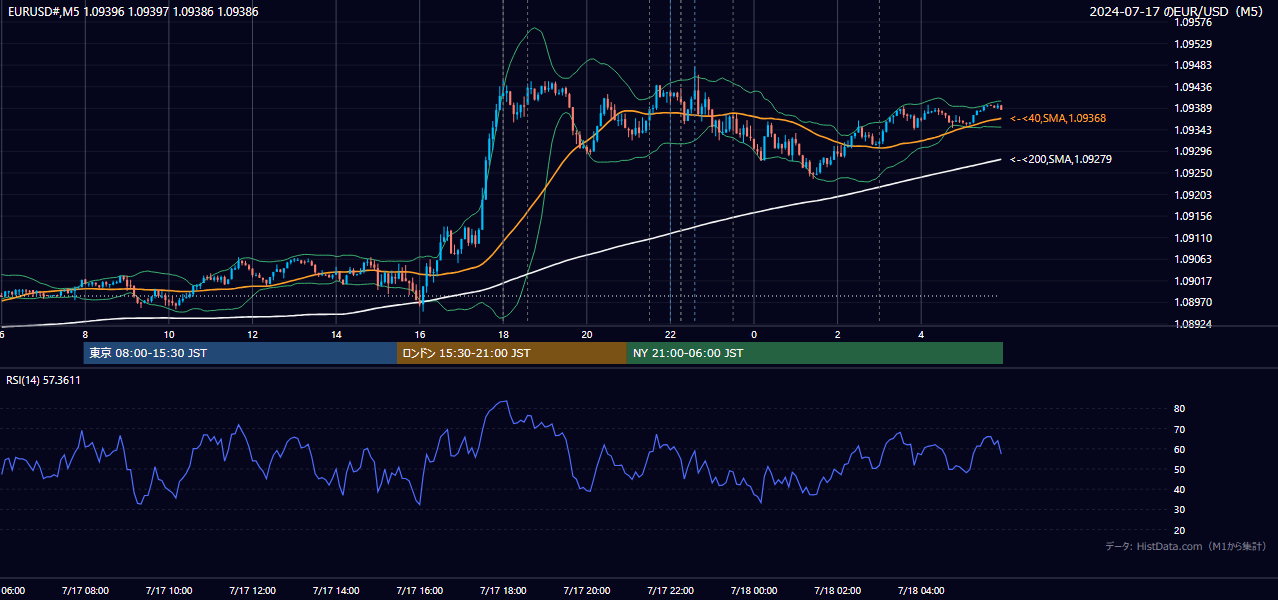Image resolution: width=1278 pixels, height=600 pixels.
Task: Click the 7/17 14:00 bottom time label
Action: click(x=336, y=591)
